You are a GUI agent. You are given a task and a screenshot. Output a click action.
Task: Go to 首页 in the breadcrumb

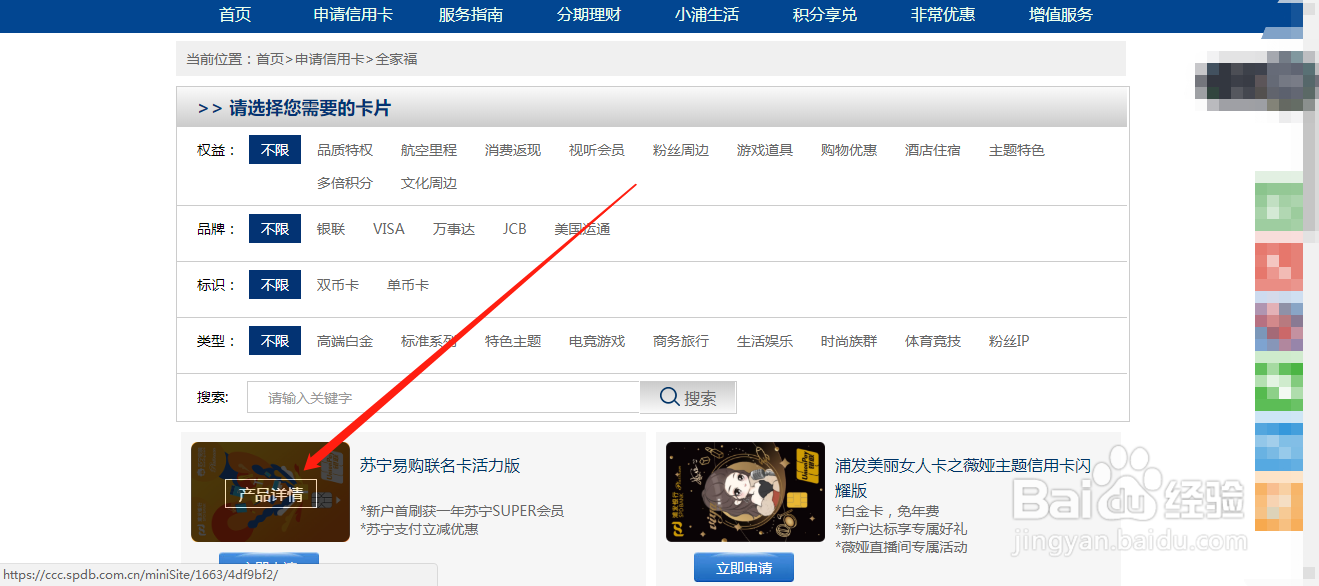coord(270,59)
